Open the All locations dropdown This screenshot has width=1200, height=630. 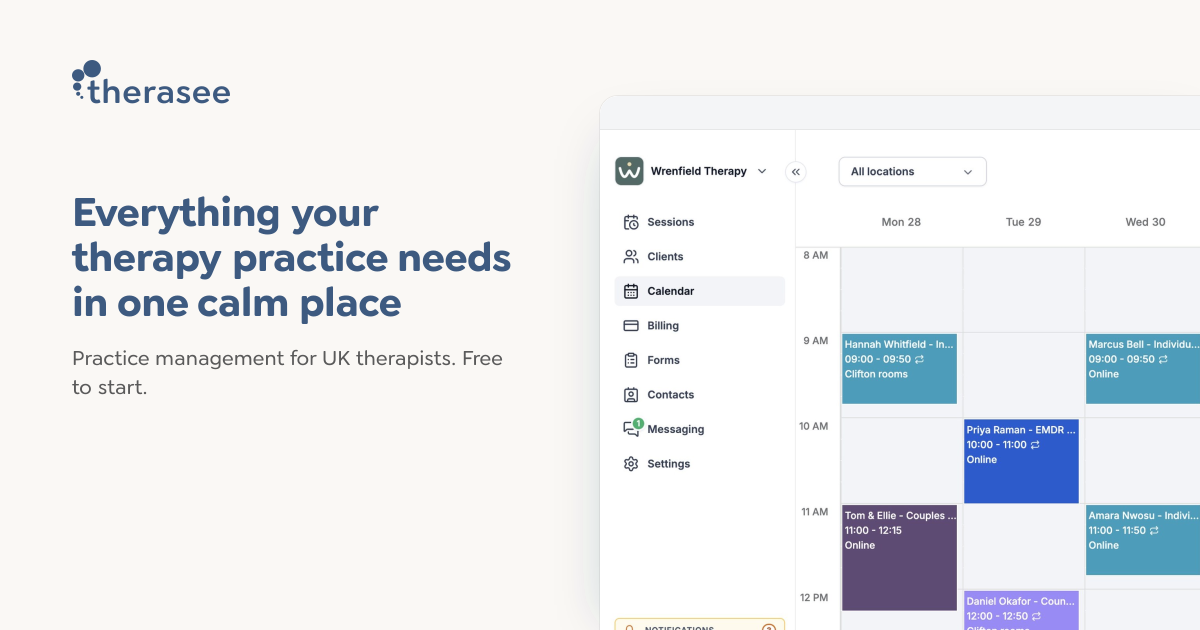click(x=912, y=172)
